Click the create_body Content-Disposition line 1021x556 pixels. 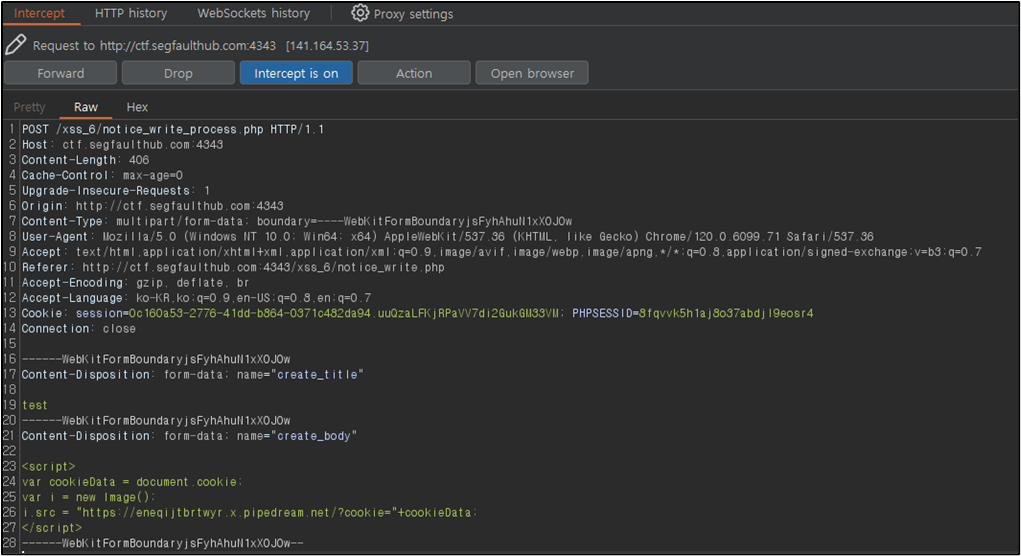pyautogui.click(x=189, y=436)
